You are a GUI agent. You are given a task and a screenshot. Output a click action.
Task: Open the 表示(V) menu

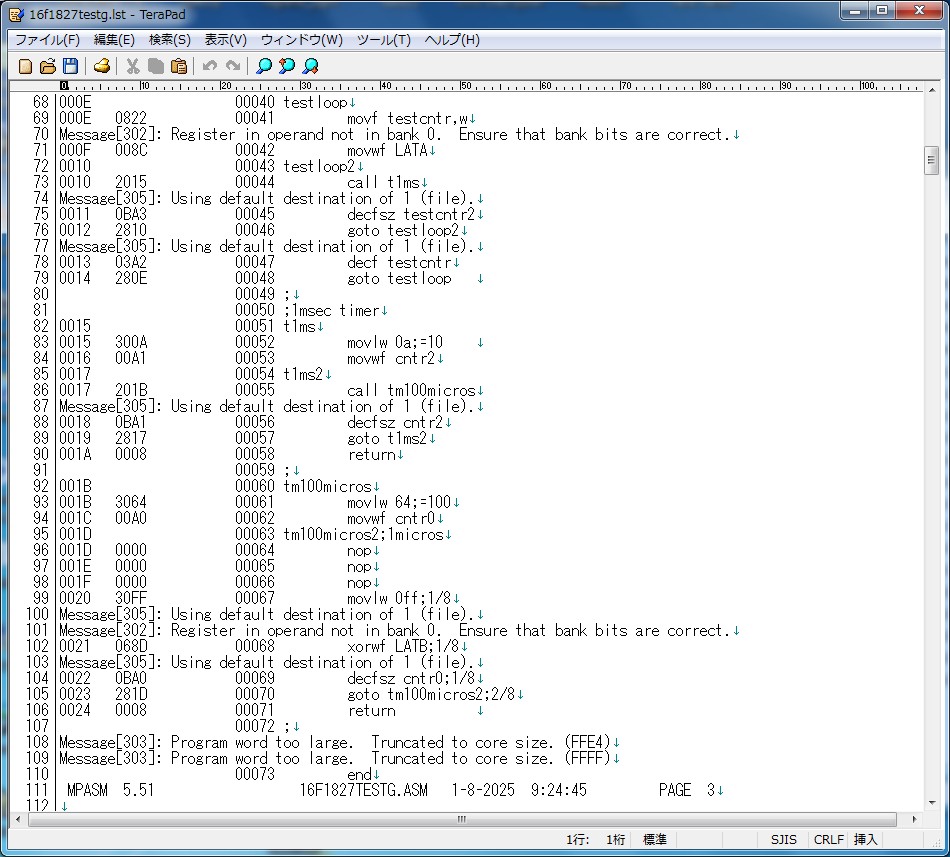(x=225, y=40)
